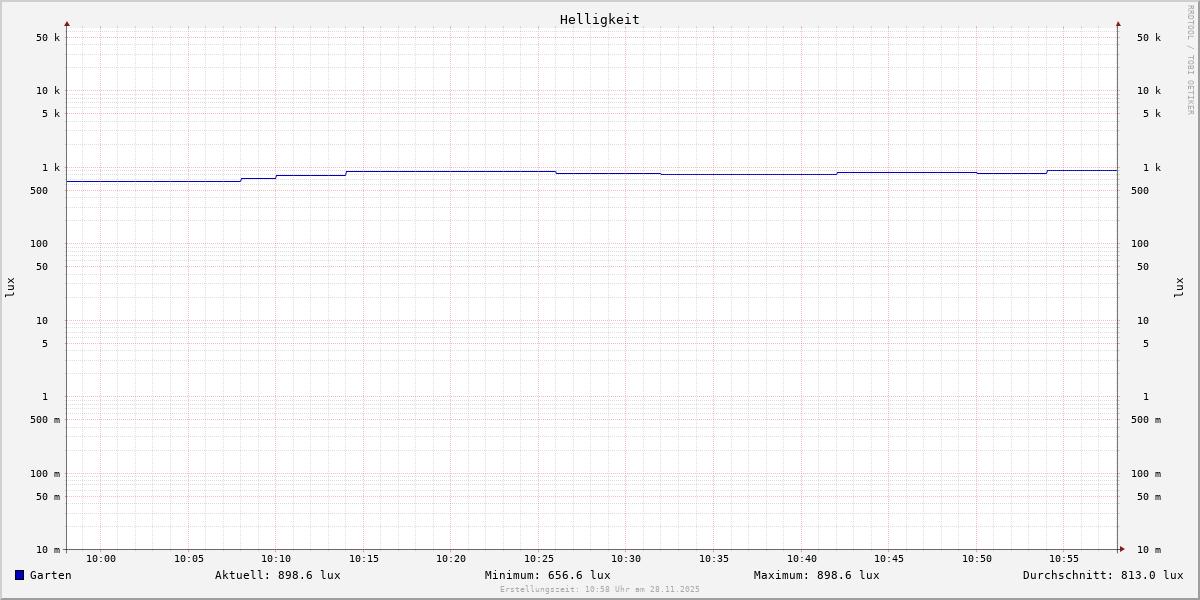
Task: Click the left axis 500 m label
Action: point(45,420)
